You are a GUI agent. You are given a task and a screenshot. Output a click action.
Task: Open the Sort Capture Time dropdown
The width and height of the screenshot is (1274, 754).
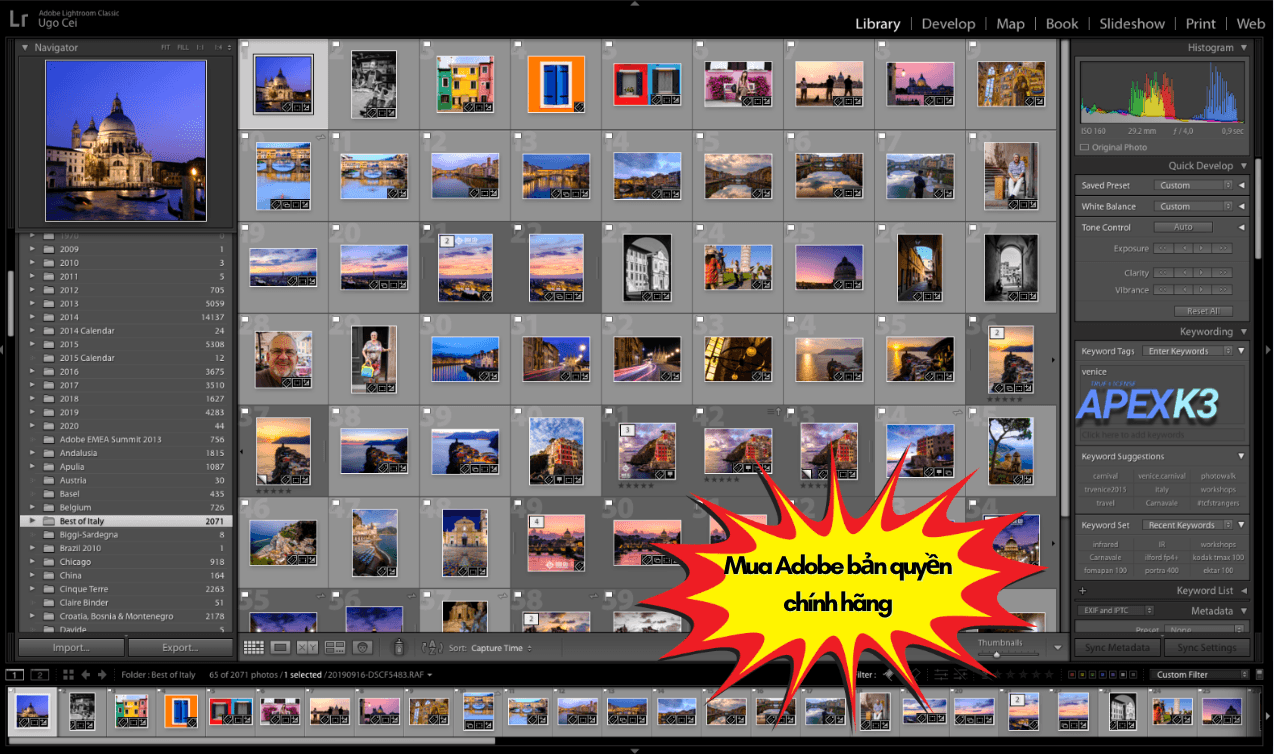click(502, 648)
